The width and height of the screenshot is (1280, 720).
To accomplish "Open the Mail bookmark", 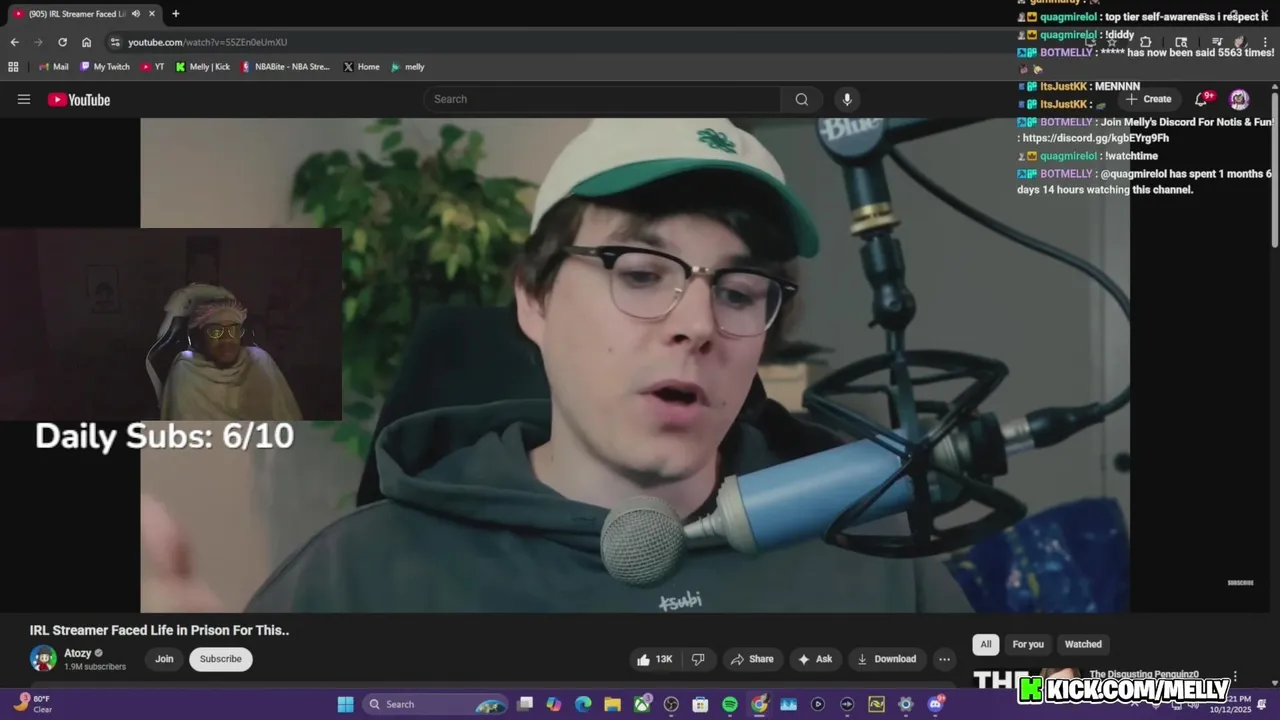I will pos(53,67).
